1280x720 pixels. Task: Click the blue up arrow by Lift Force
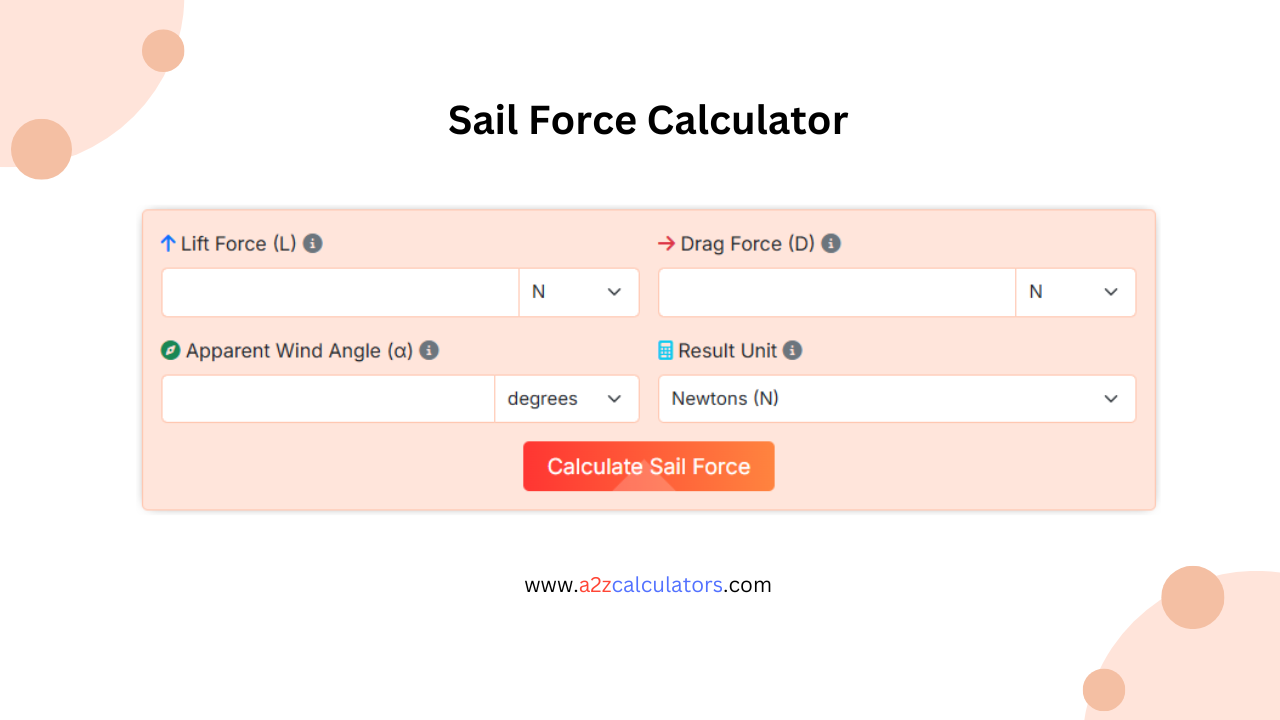(168, 243)
